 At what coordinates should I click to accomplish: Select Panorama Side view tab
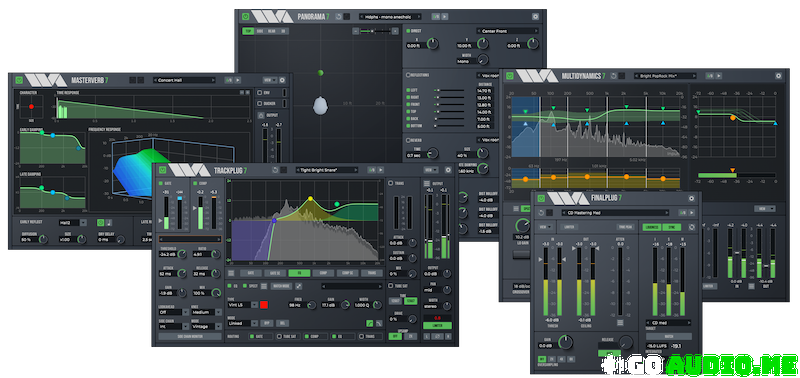(x=260, y=31)
